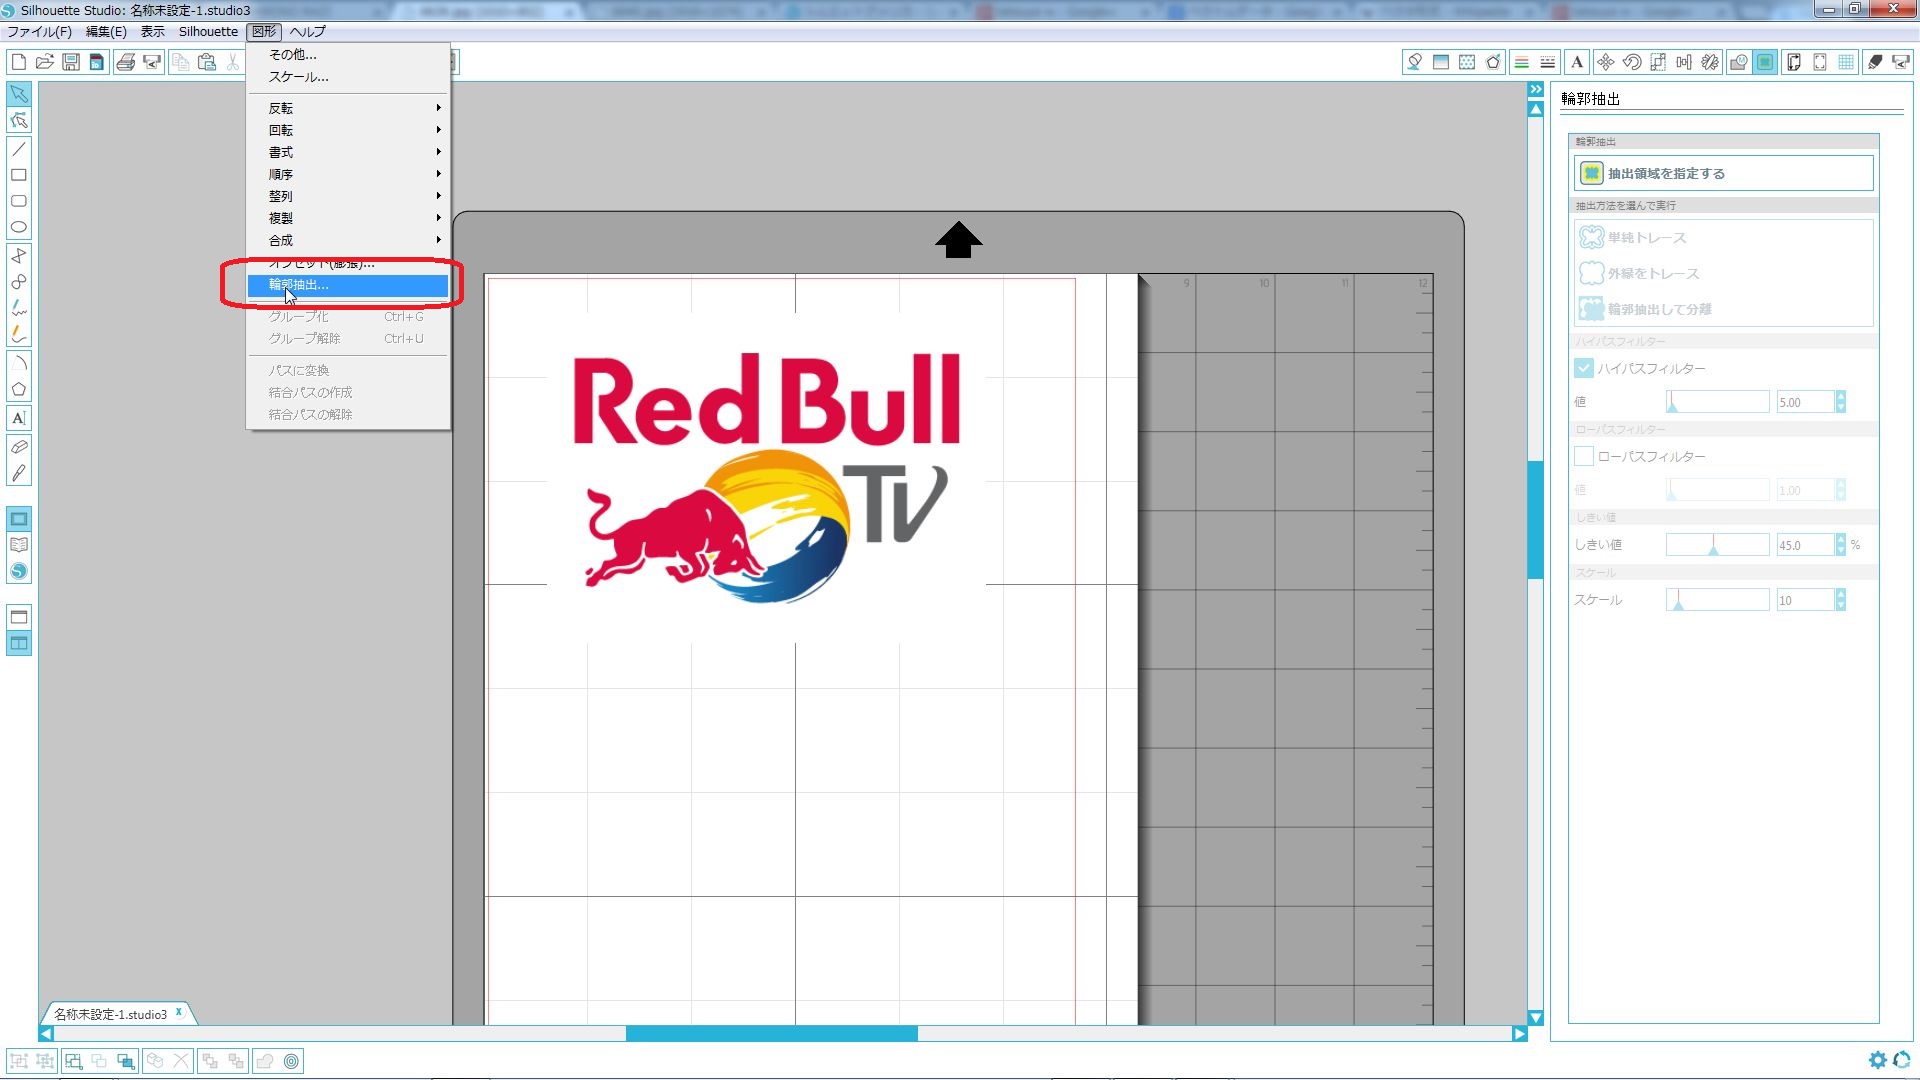Click the ハイパスフィルター value slider
This screenshot has height=1080, width=1920.
1717,402
